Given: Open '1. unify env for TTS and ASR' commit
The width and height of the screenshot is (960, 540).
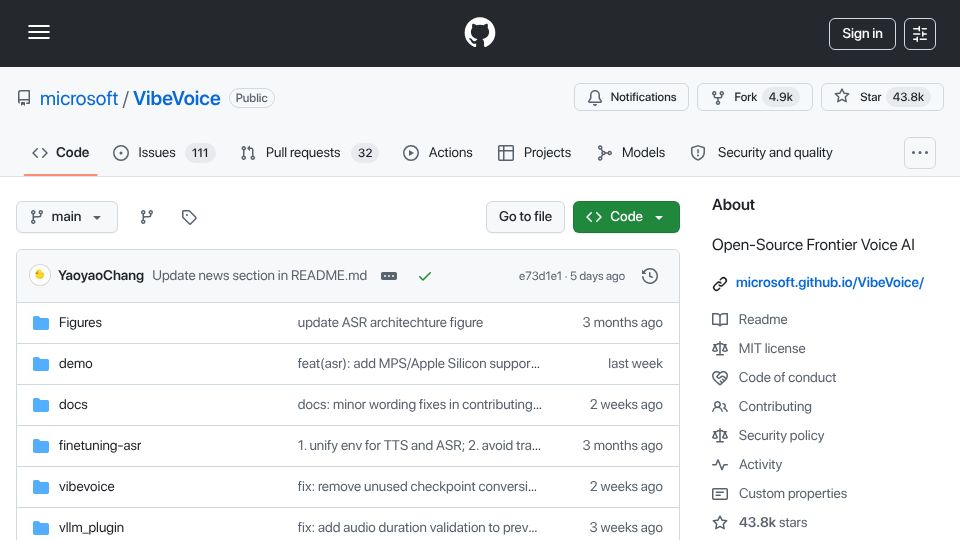Looking at the screenshot, I should click(x=419, y=446).
